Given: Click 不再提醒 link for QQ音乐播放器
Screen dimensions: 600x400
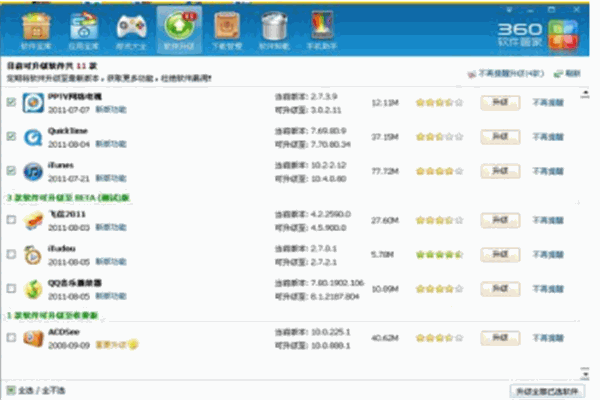Looking at the screenshot, I should 548,289.
